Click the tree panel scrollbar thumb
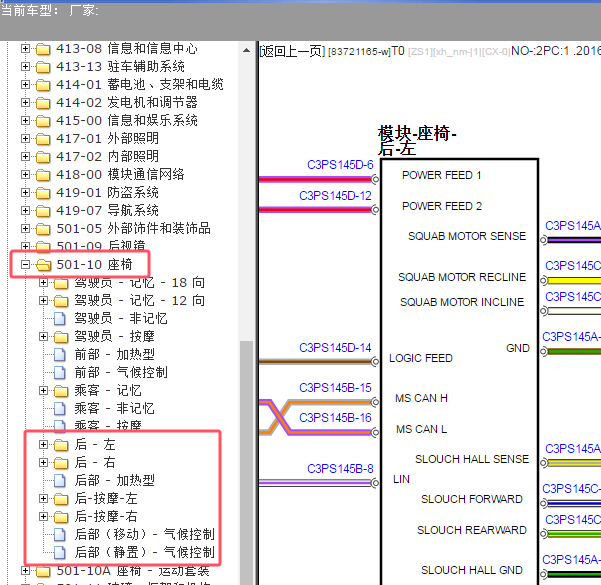601x585 pixels. [246, 462]
